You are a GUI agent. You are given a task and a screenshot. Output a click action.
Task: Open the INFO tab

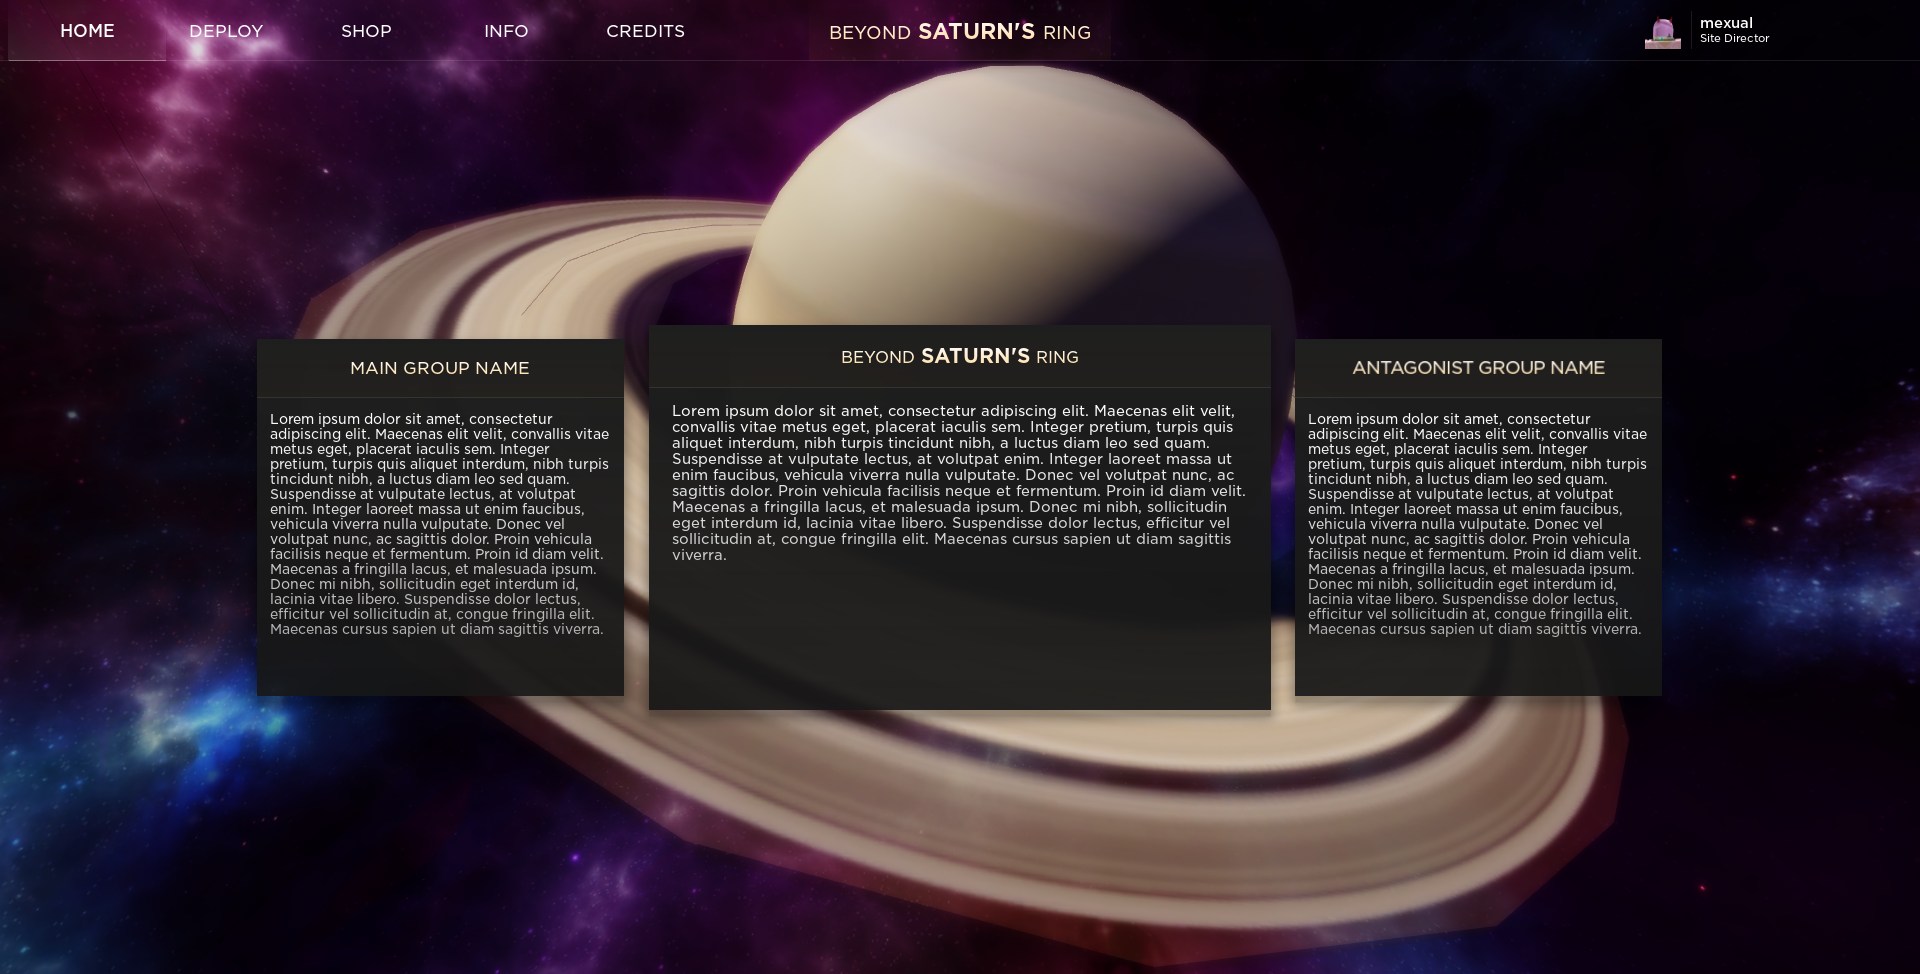[506, 31]
